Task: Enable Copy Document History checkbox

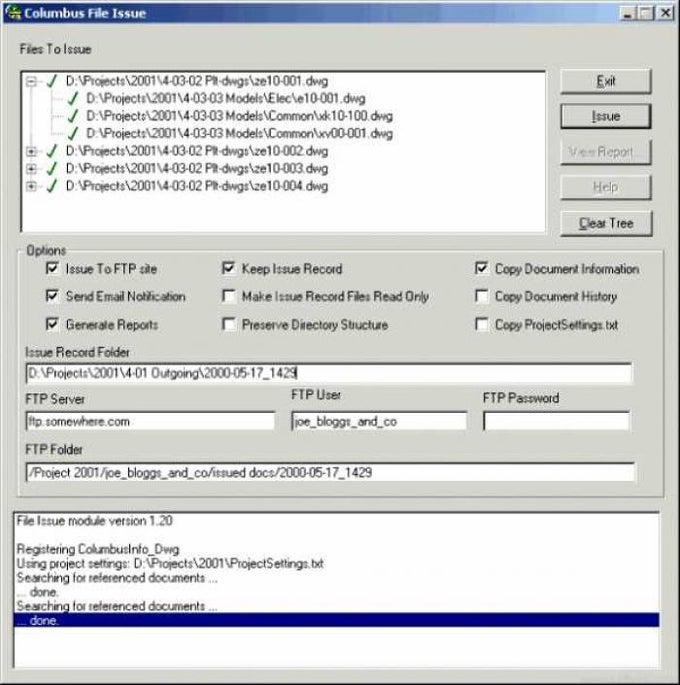Action: point(482,296)
